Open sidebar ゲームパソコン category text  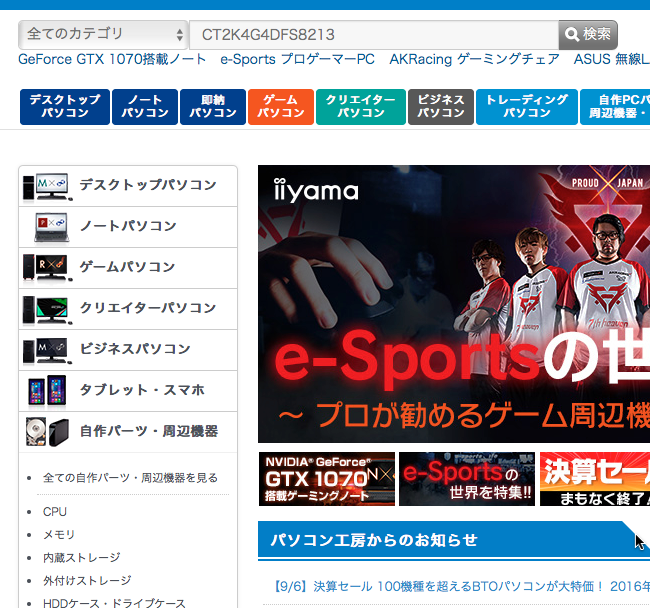click(x=127, y=266)
